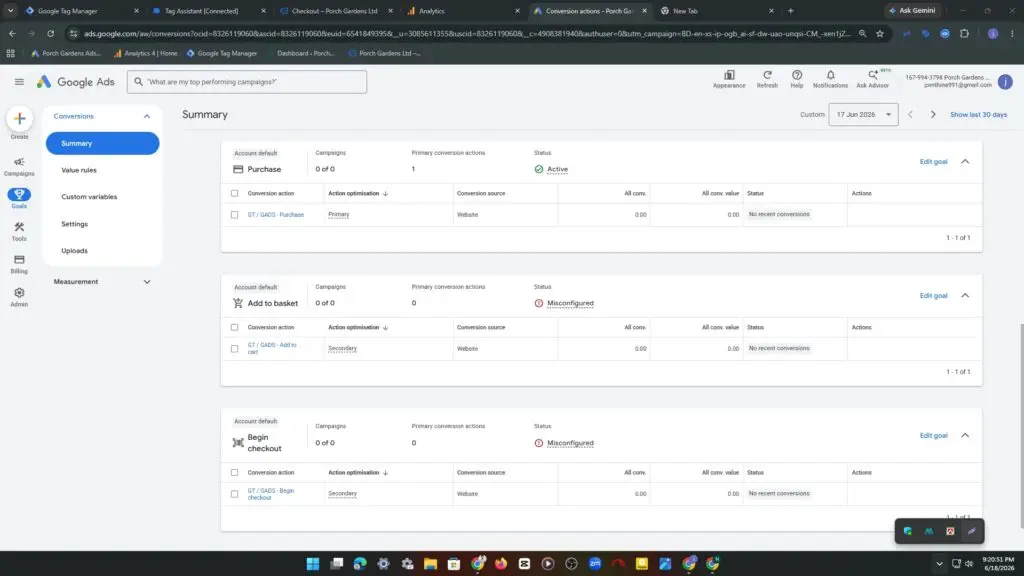The image size is (1024, 576).
Task: Open Notifications bell
Action: point(830,79)
